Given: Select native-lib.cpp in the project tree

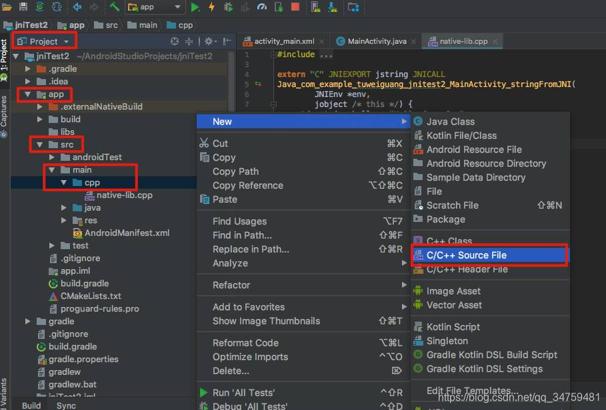Looking at the screenshot, I should [119, 196].
